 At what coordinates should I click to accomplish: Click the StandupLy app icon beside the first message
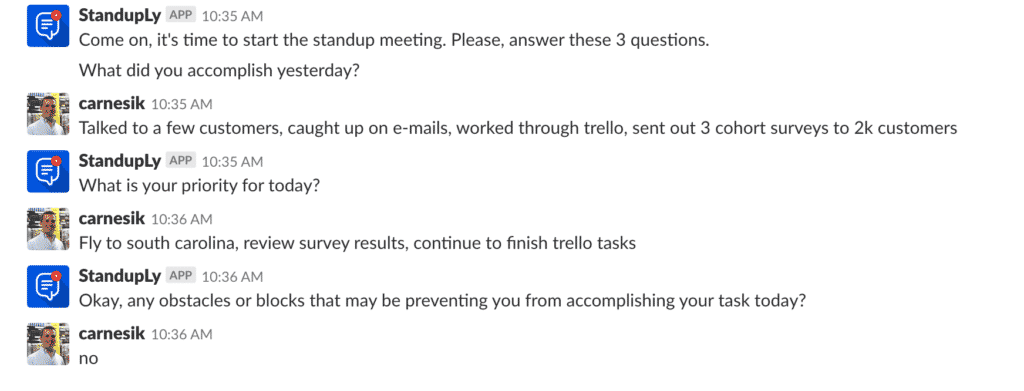[48, 26]
